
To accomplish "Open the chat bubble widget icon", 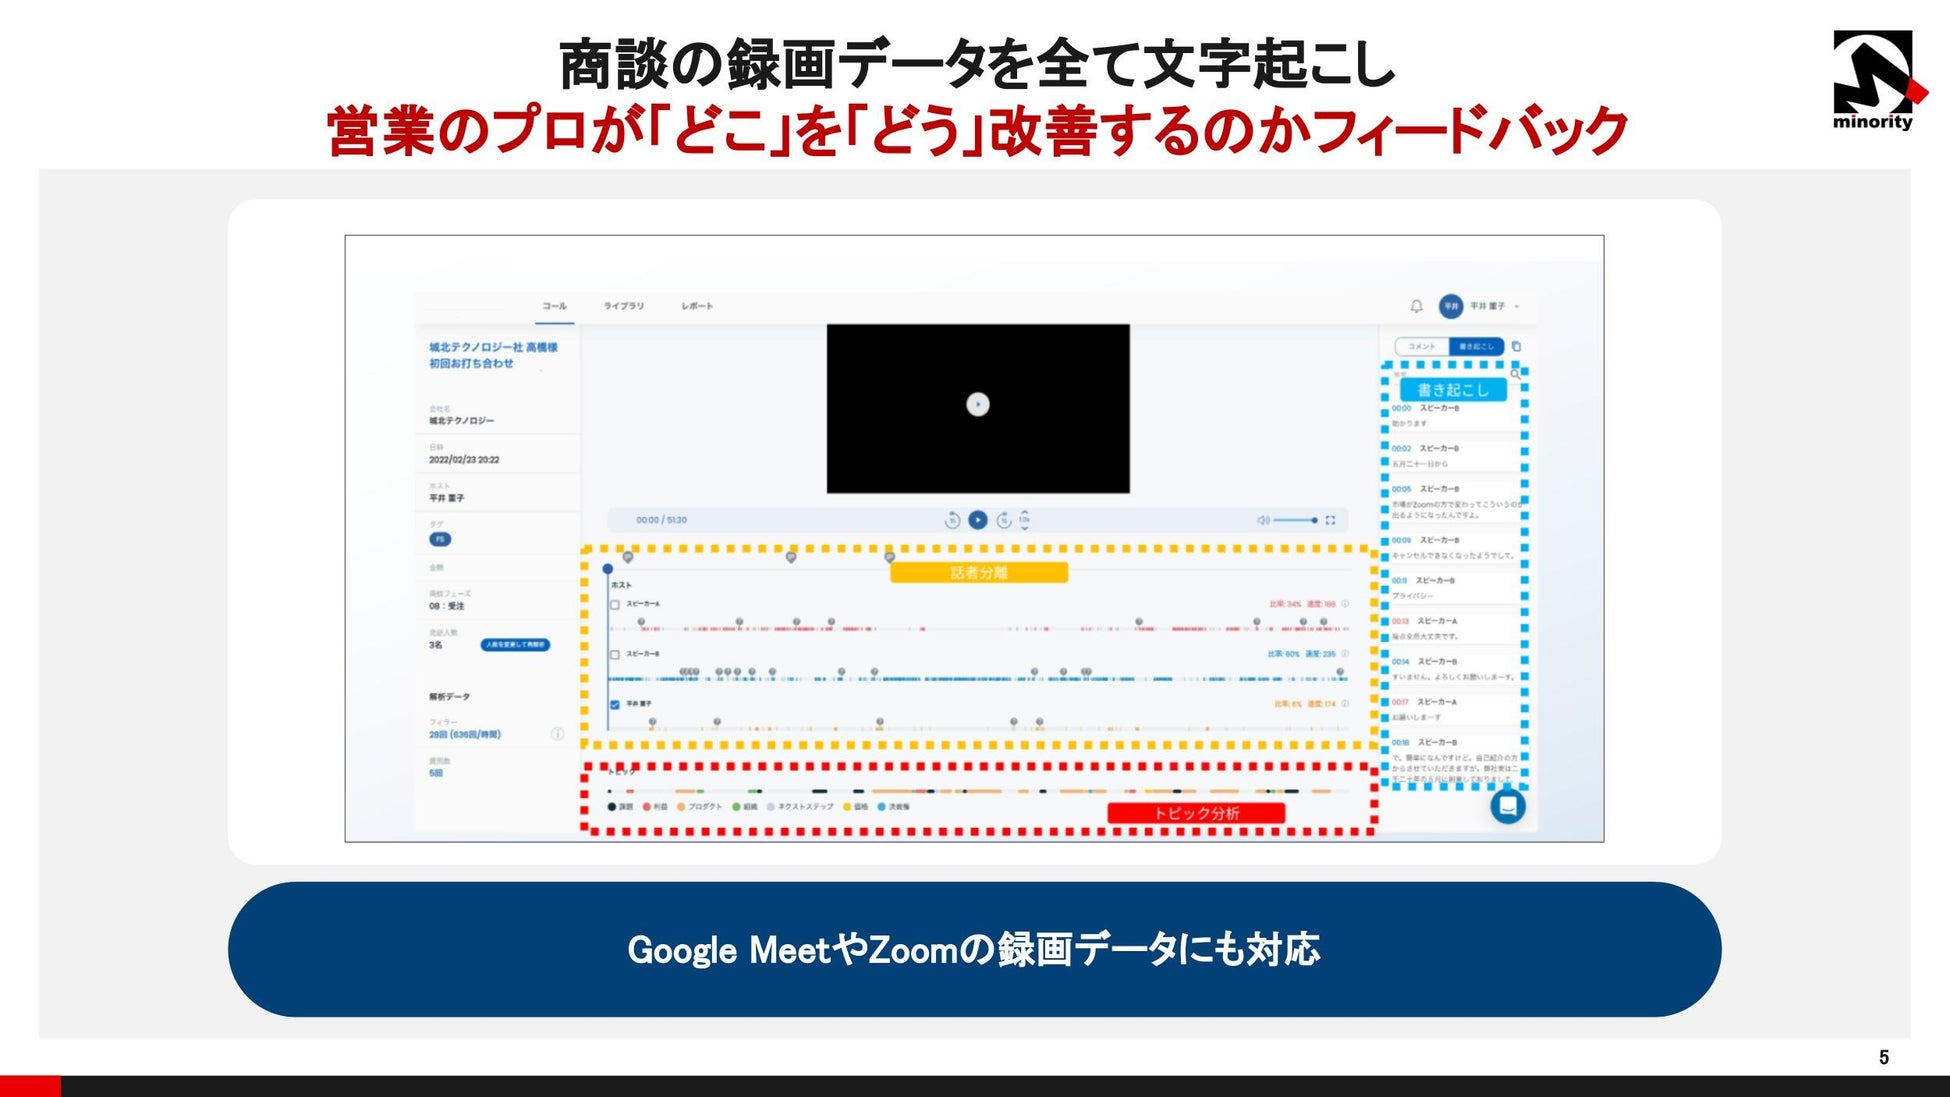I will (1507, 805).
